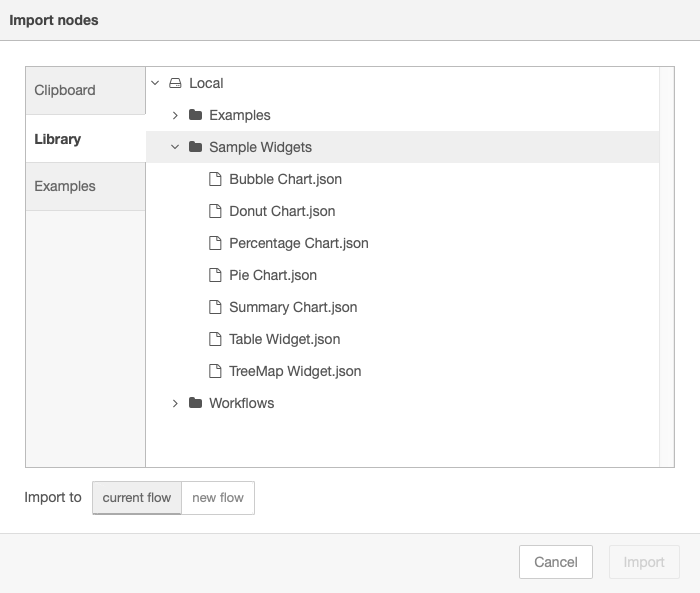The height and width of the screenshot is (593, 700).
Task: Click the Sample Widgets folder icon
Action: (x=195, y=147)
